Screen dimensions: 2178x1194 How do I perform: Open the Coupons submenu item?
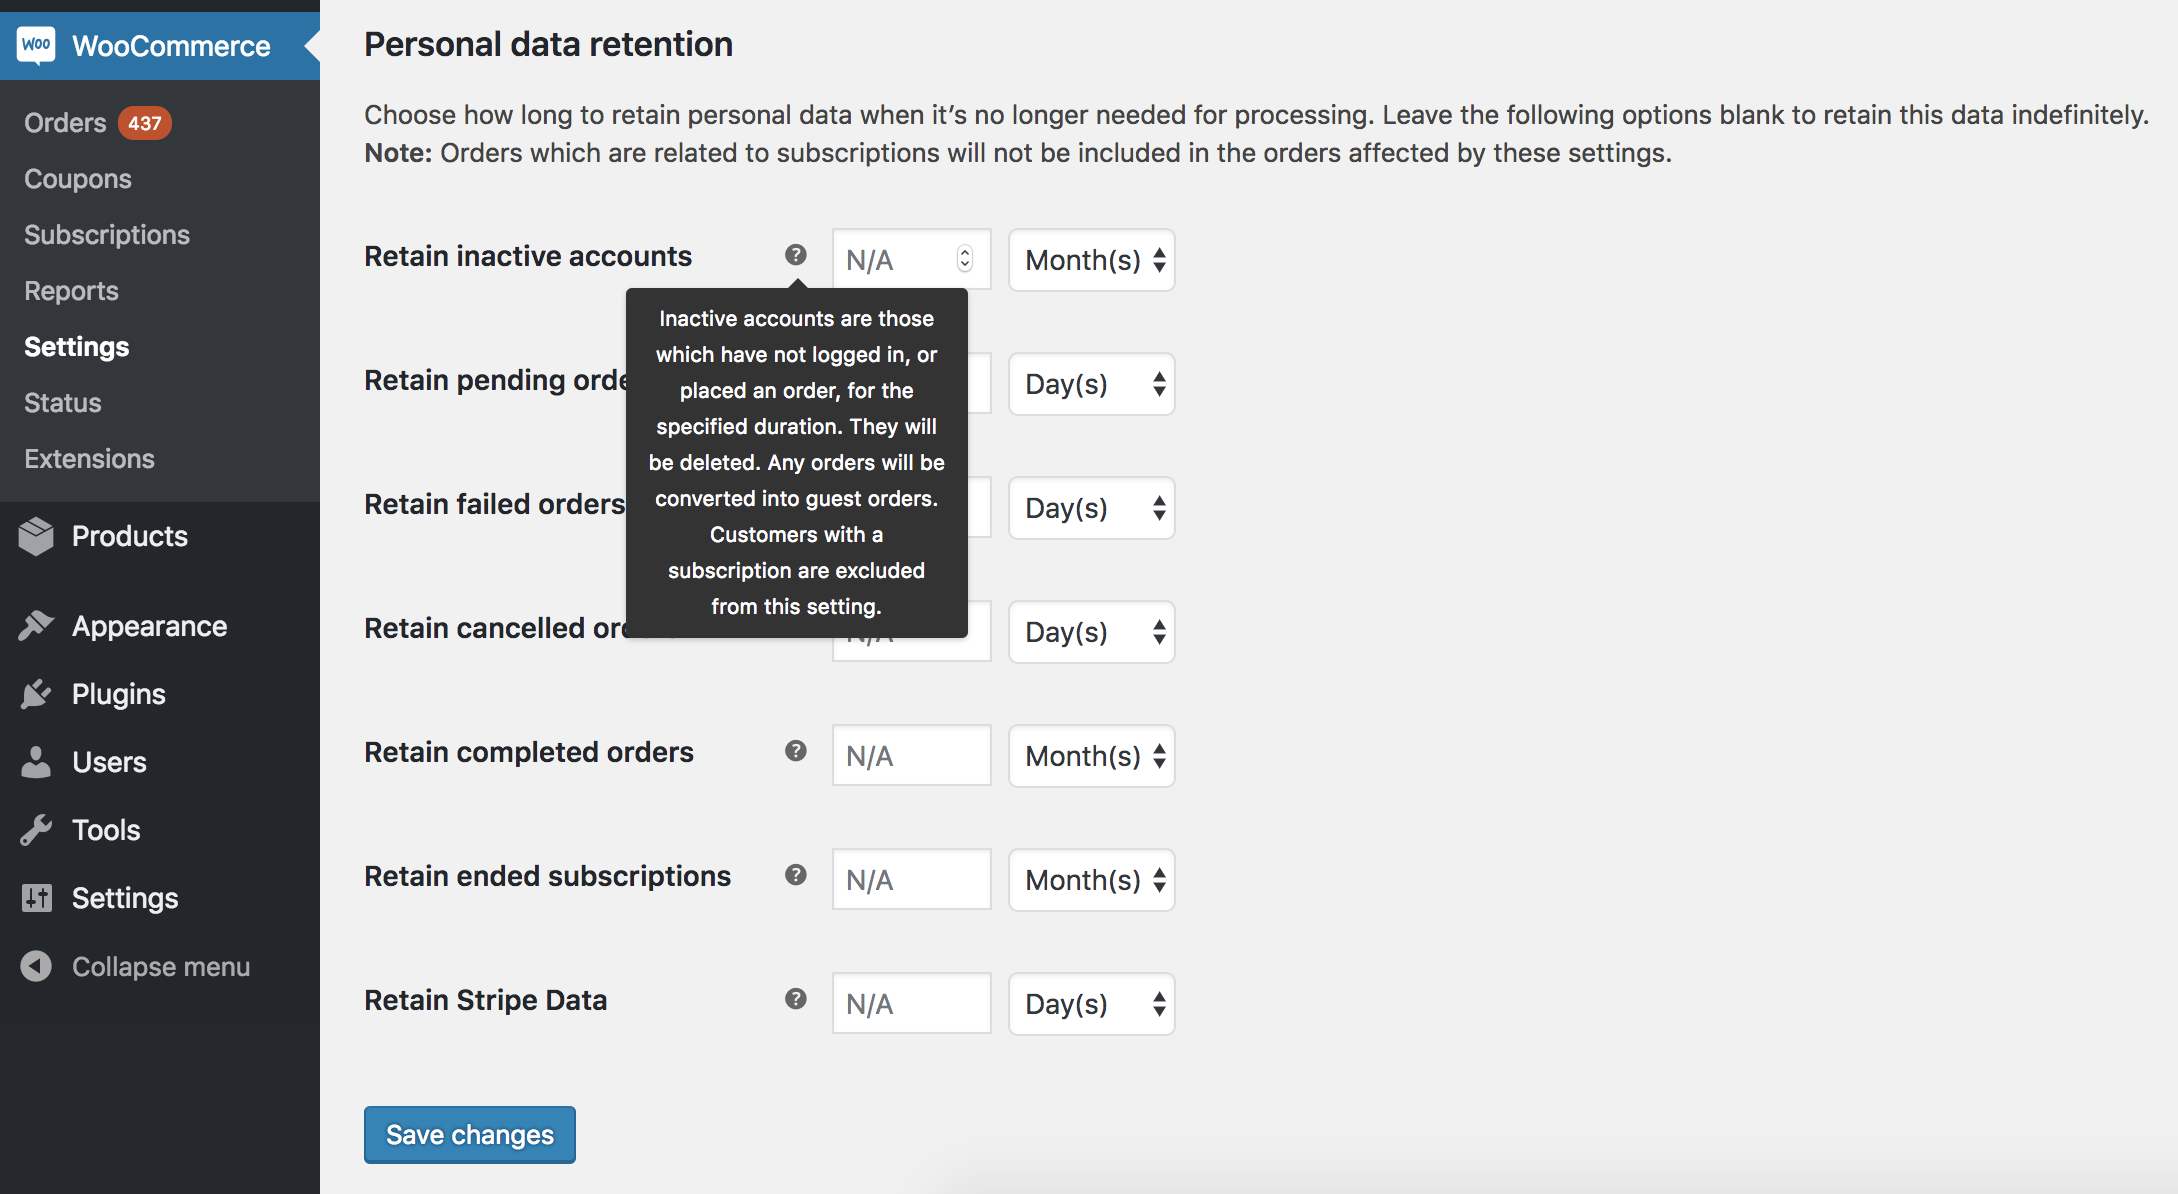[x=78, y=179]
